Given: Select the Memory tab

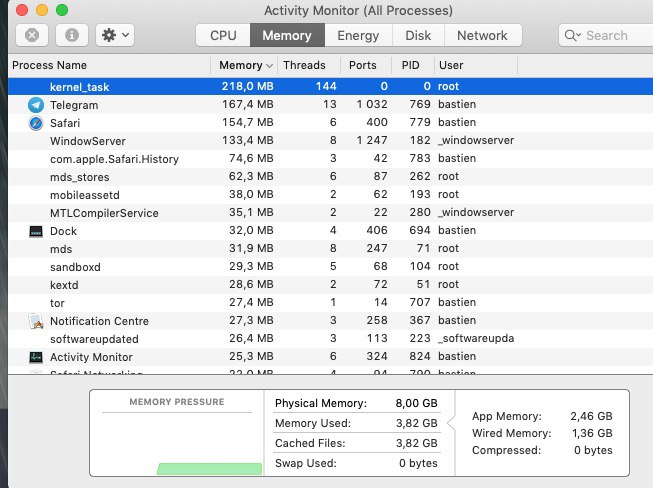Looking at the screenshot, I should 287,35.
